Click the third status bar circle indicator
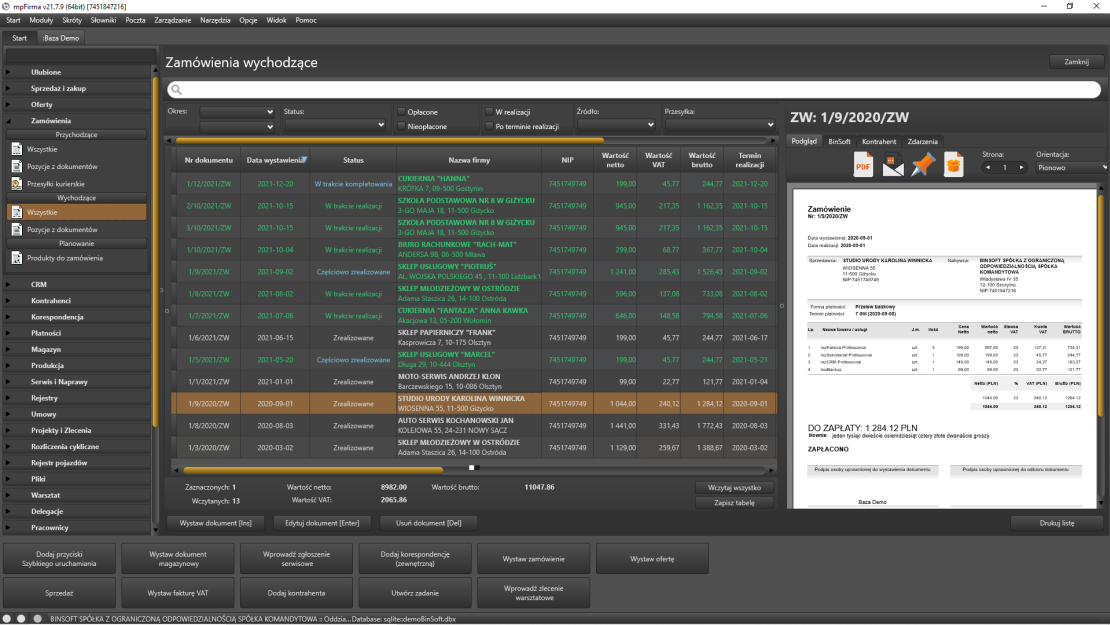Screen dimensions: 1110x625 (x=38, y=618)
